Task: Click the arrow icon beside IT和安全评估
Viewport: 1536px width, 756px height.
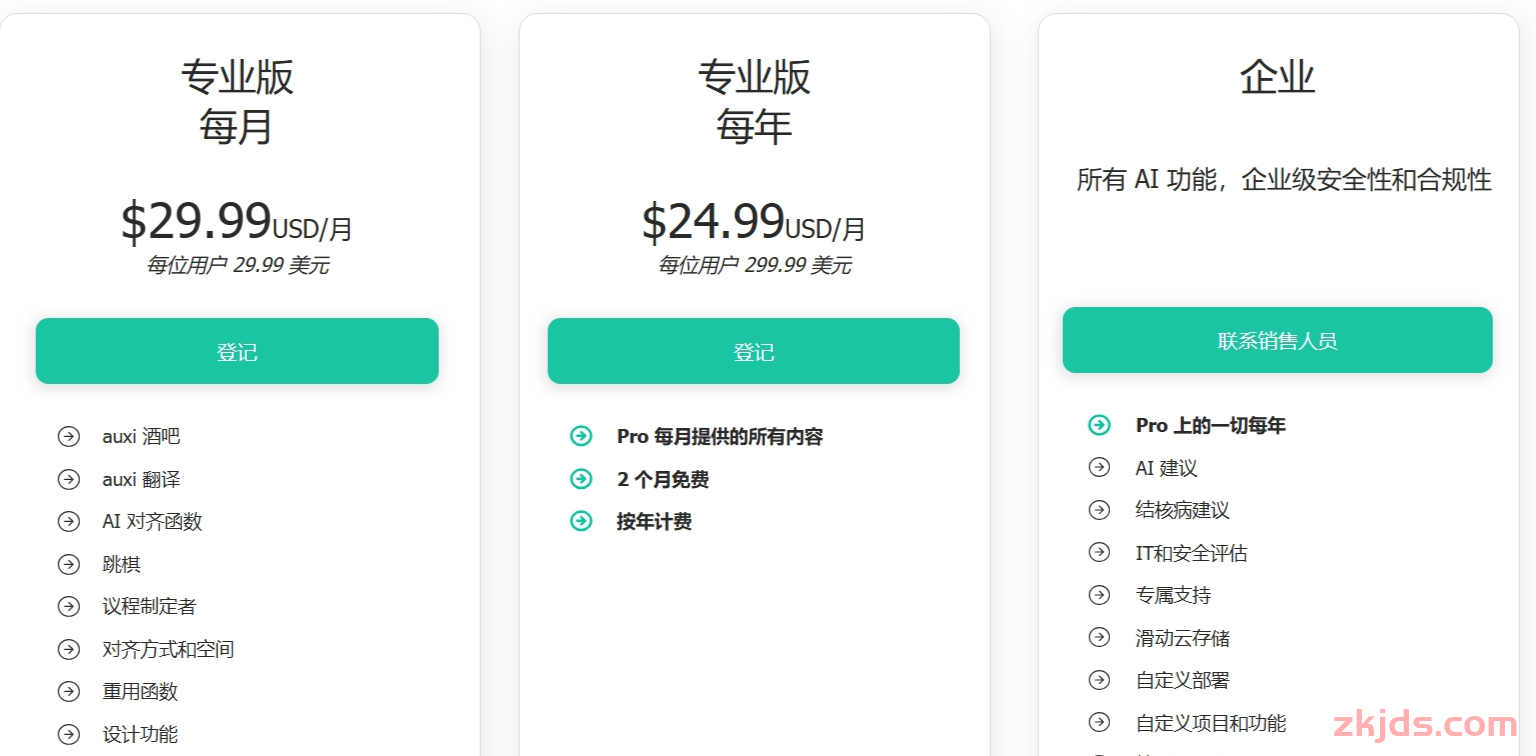Action: click(x=1099, y=552)
